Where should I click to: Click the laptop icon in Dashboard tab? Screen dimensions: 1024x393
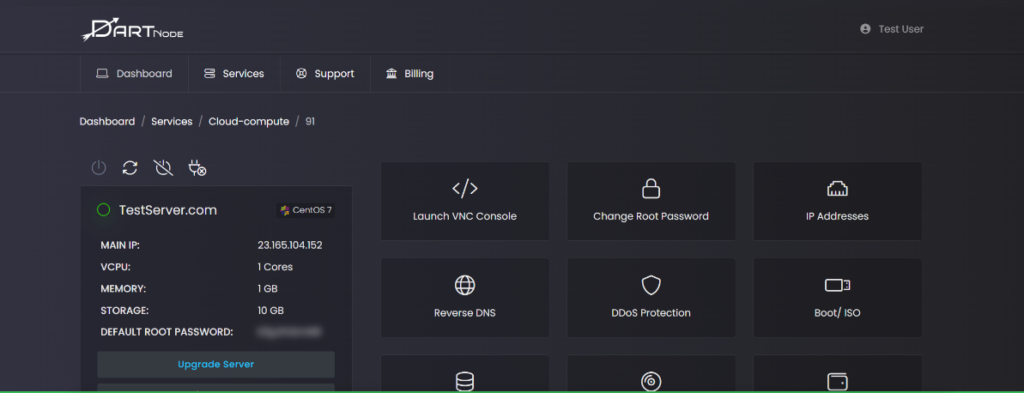pos(102,74)
